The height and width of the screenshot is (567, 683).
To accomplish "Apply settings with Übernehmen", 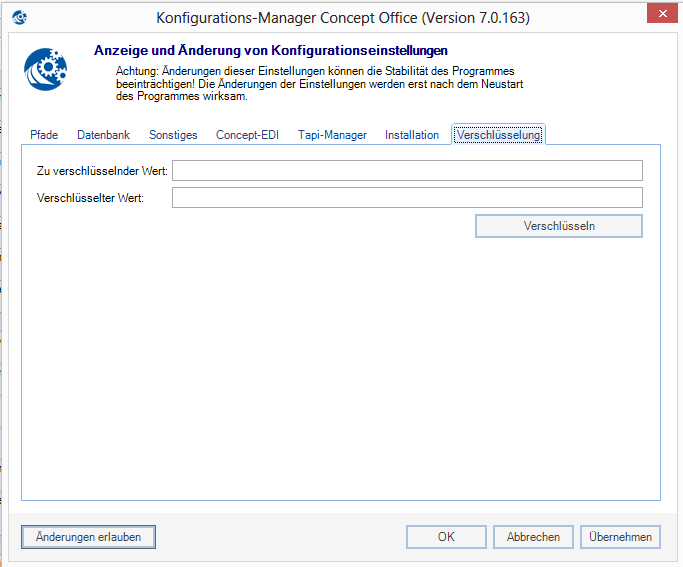I will tap(620, 537).
